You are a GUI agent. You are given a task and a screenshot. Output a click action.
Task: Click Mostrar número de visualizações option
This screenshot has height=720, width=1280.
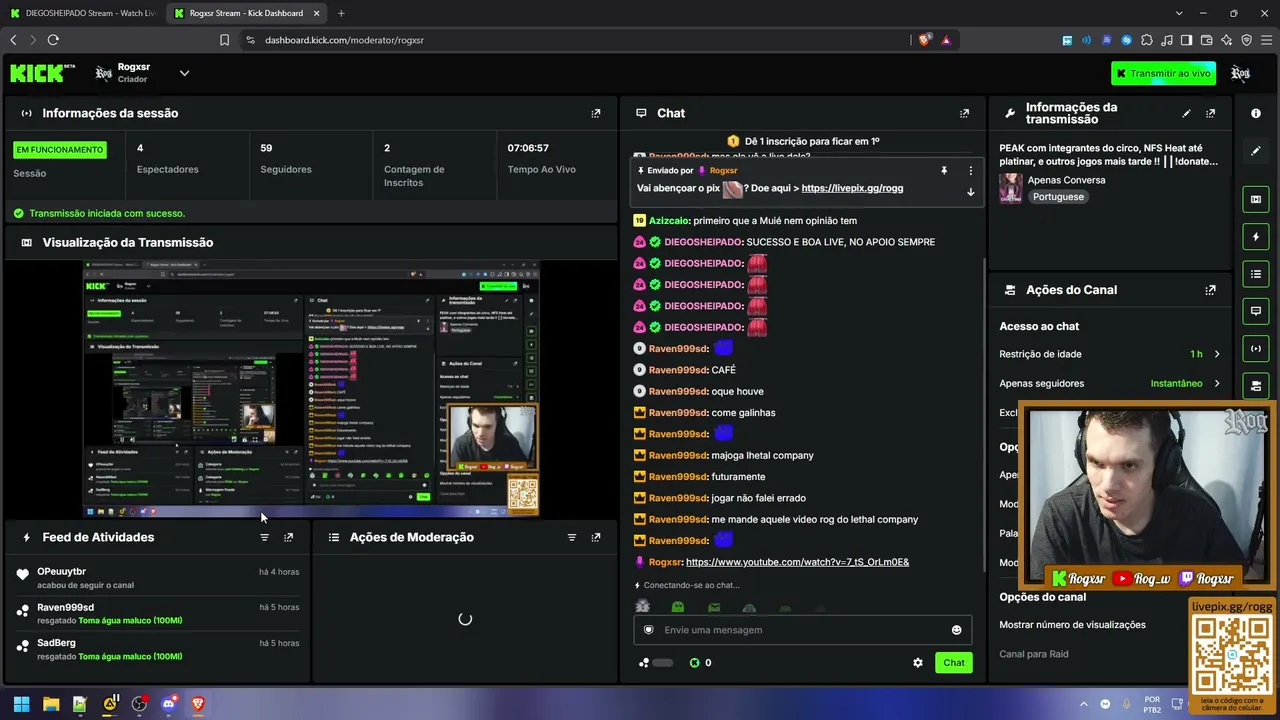point(1072,625)
